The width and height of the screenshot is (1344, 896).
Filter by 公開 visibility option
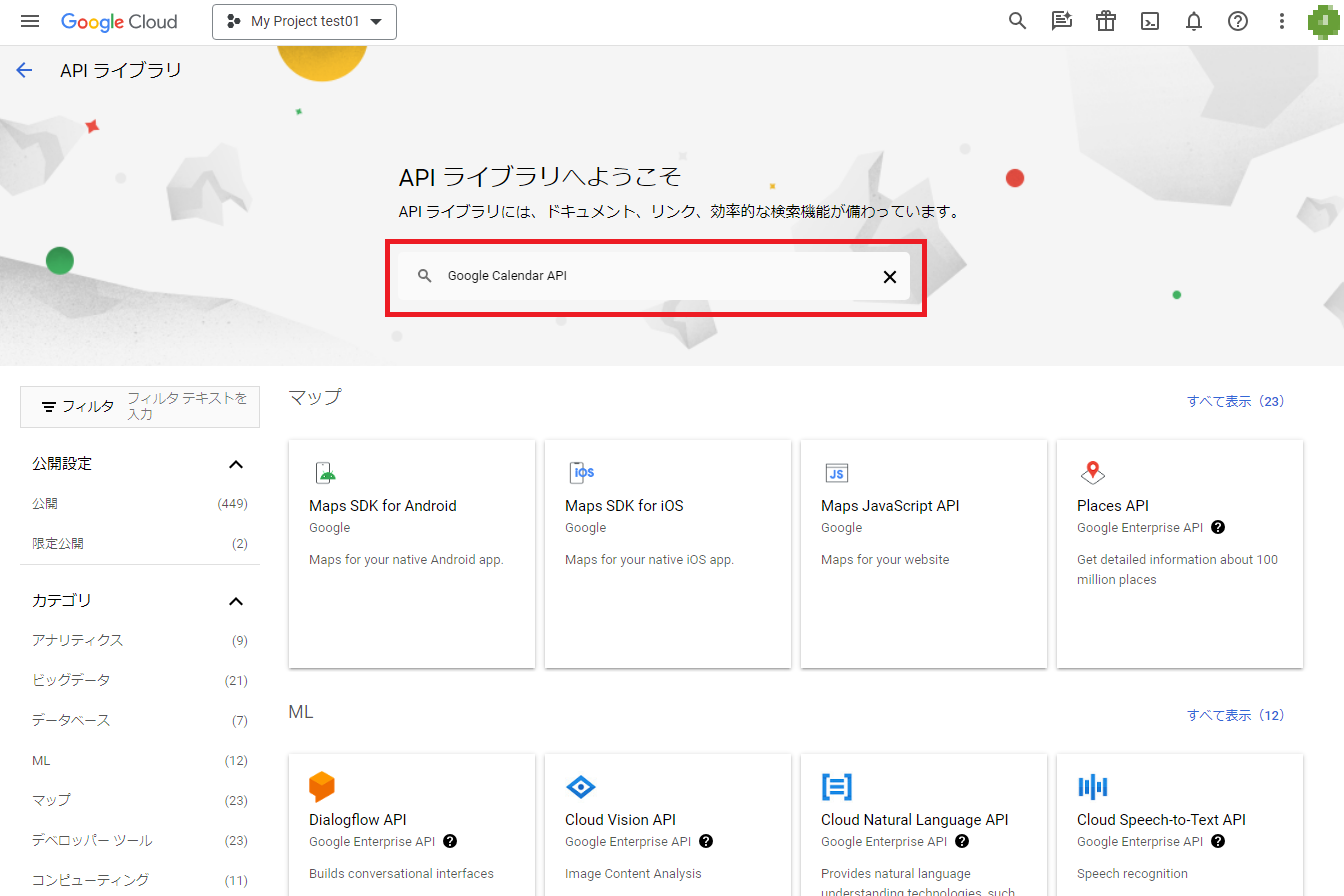point(45,504)
